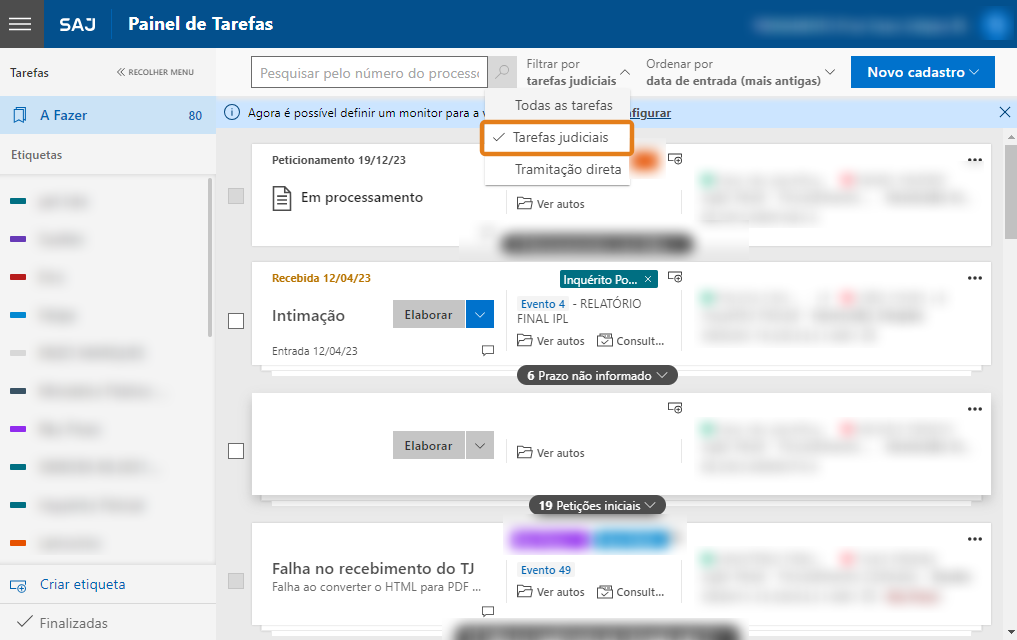
Task: Open the hamburger main menu
Action: (22, 24)
